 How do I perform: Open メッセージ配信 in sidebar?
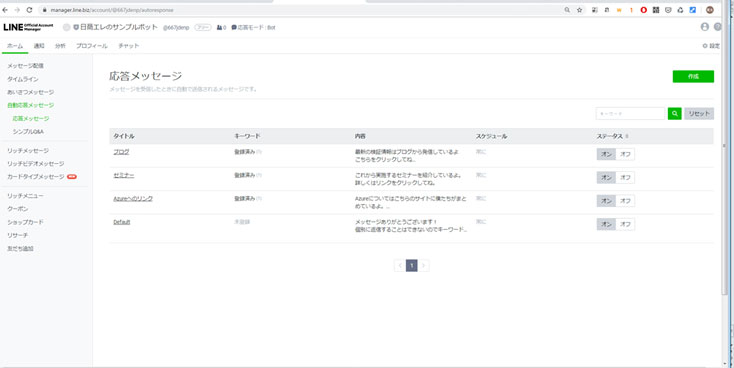pos(25,66)
